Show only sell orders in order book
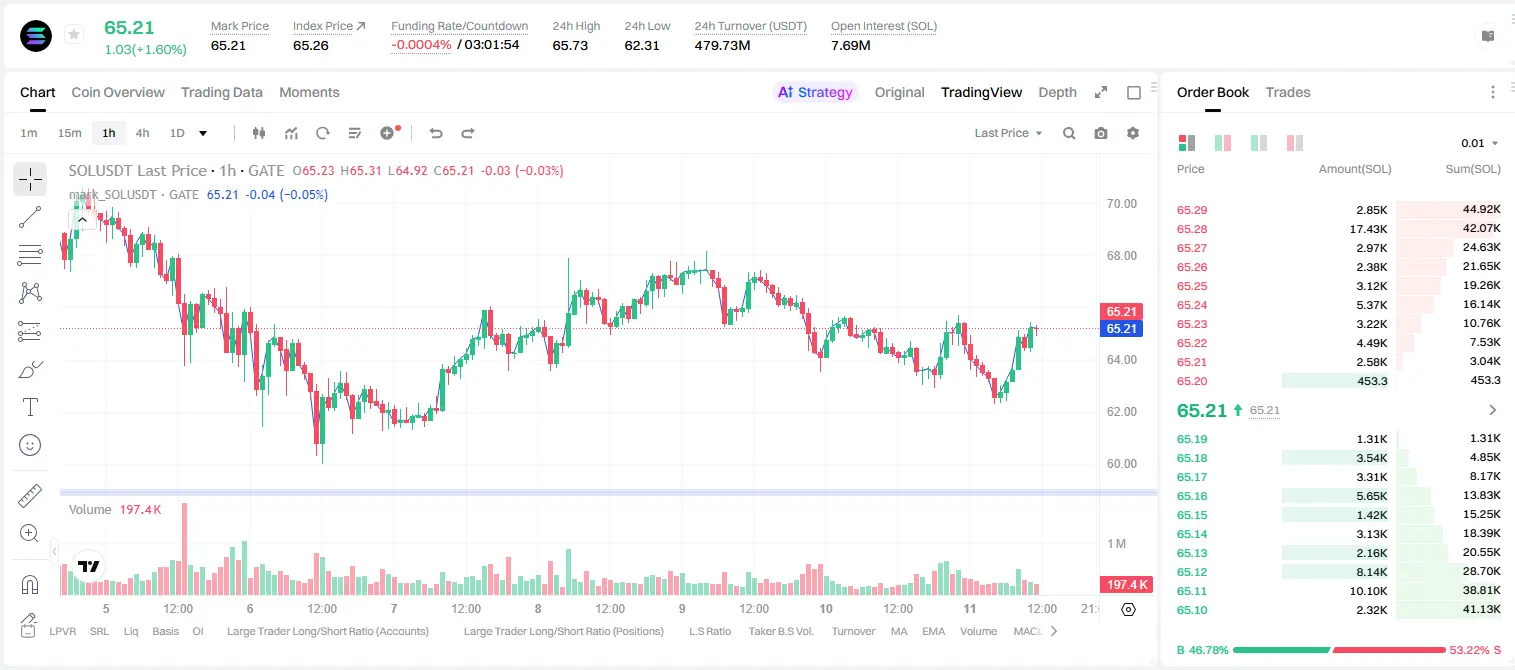Screen dimensions: 1515x670 (x=1294, y=143)
